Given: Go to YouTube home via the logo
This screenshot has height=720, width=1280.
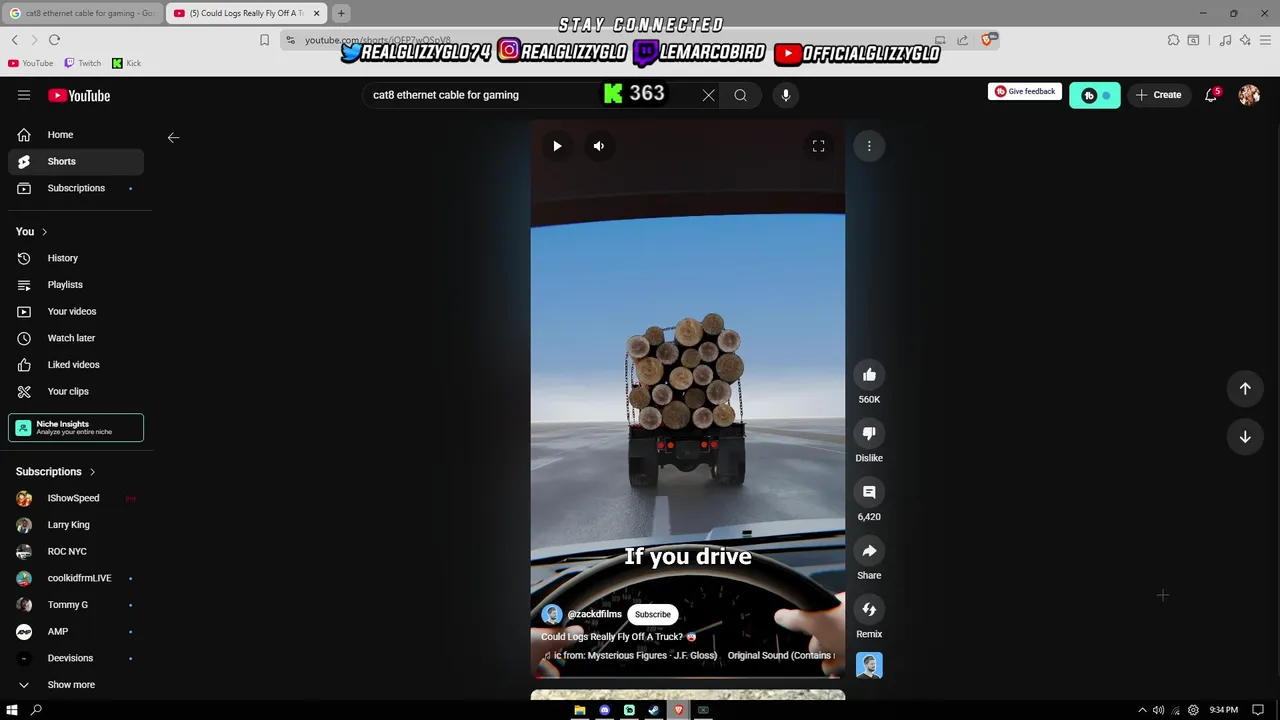Looking at the screenshot, I should tap(79, 96).
